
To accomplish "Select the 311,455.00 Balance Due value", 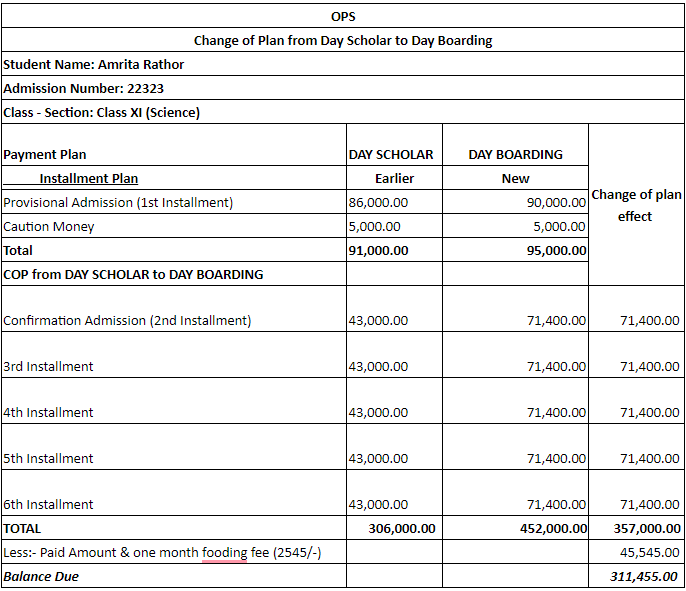I will (x=645, y=576).
